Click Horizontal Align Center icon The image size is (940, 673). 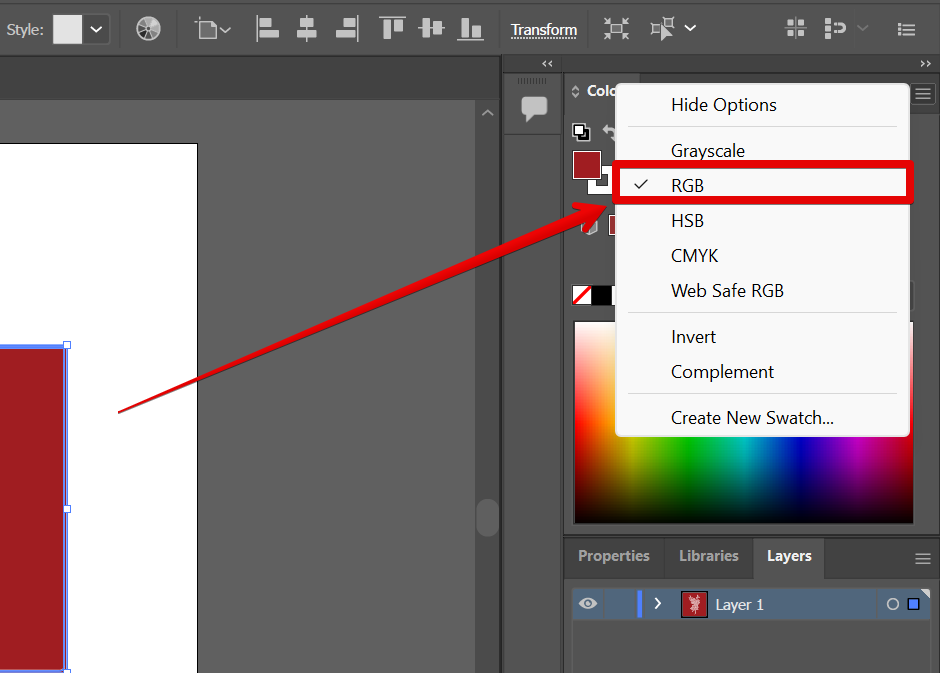click(307, 29)
